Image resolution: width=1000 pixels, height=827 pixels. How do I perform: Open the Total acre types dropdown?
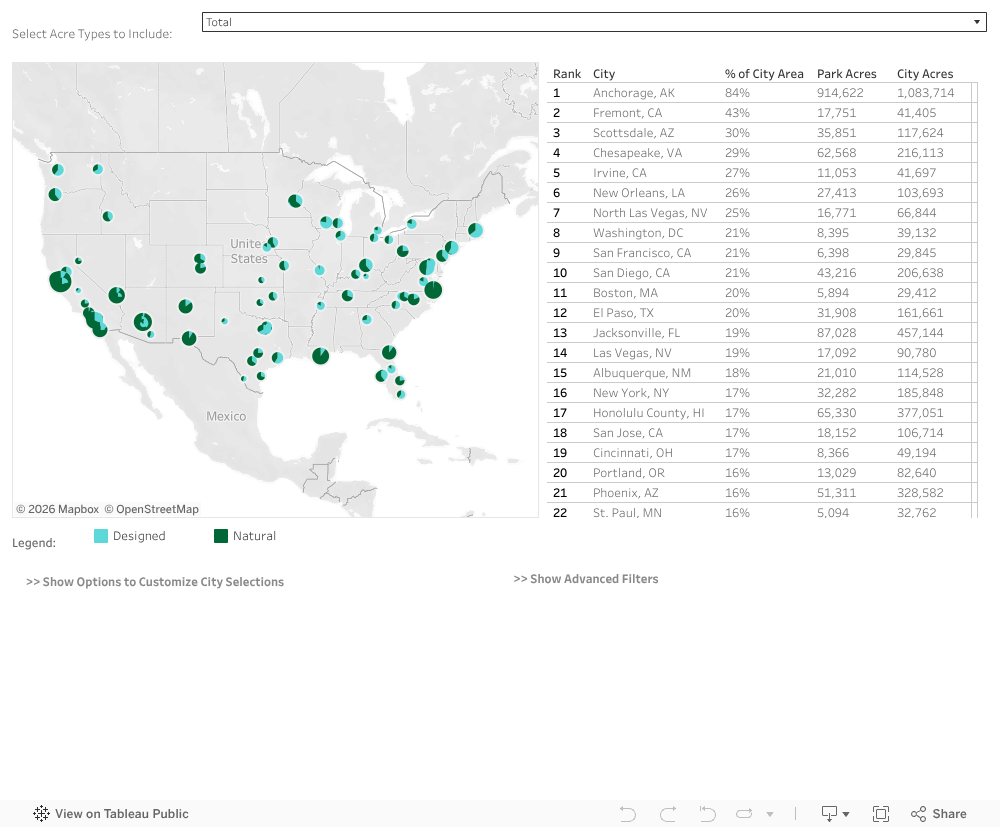tap(593, 22)
